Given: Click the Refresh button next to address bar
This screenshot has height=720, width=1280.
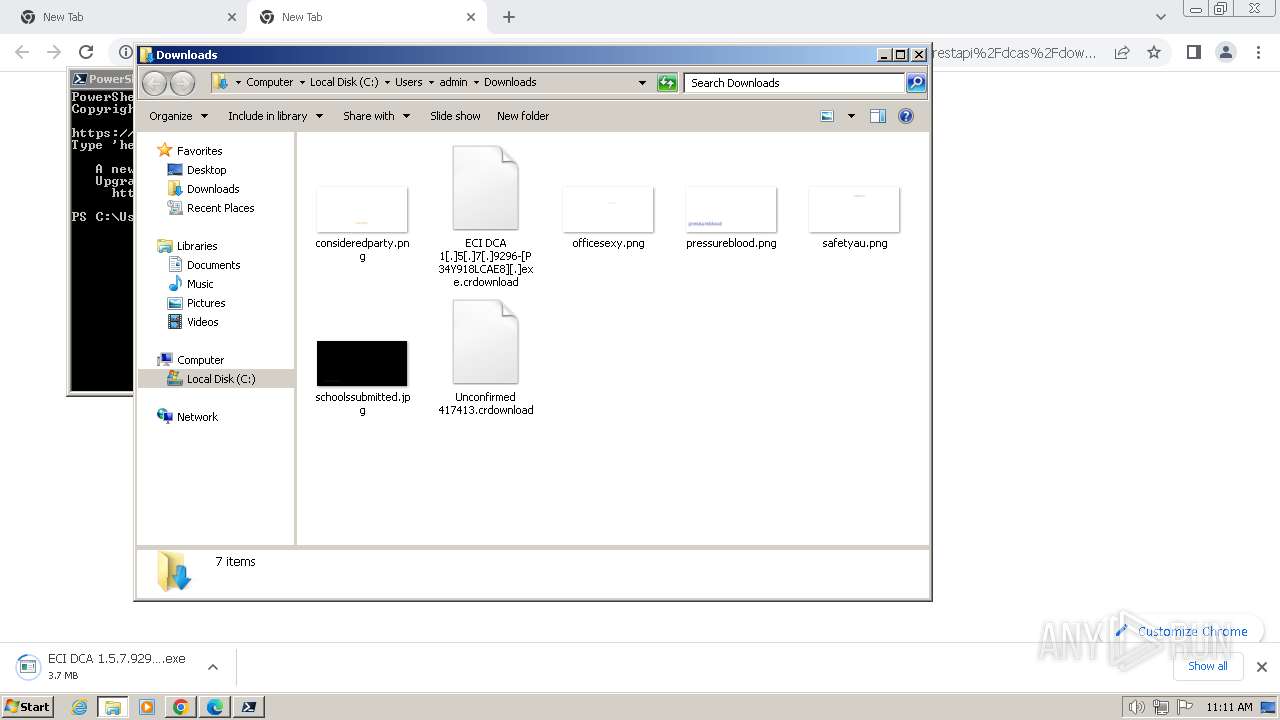Looking at the screenshot, I should (667, 83).
